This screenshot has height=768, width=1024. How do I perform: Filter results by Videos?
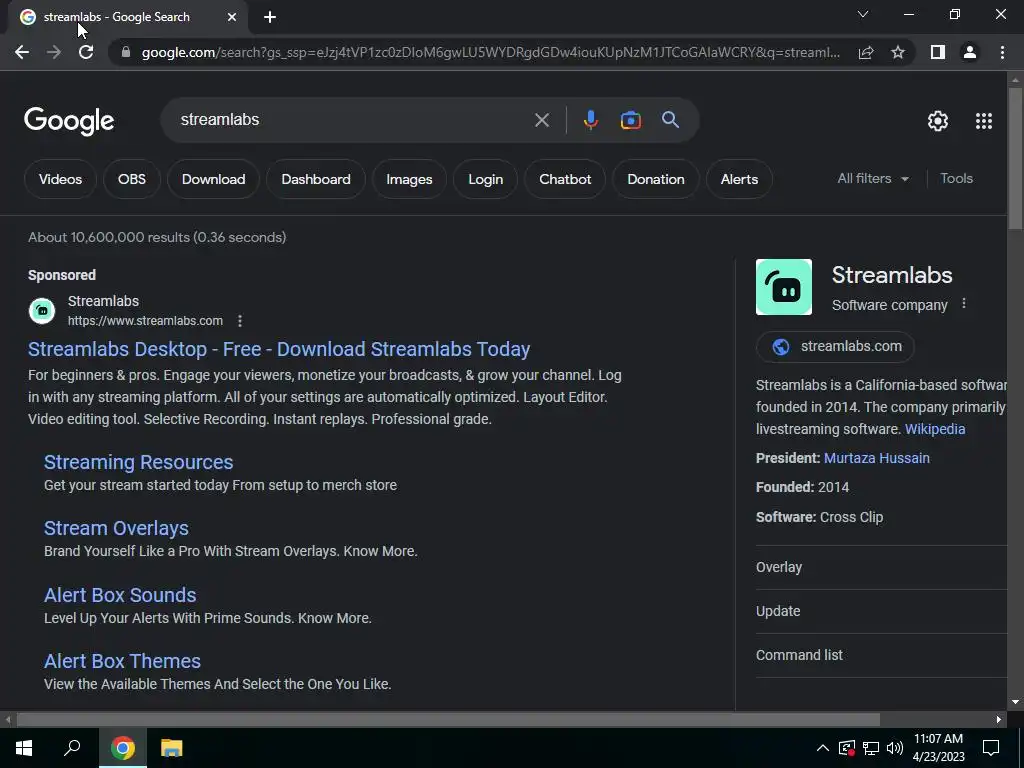click(x=60, y=179)
